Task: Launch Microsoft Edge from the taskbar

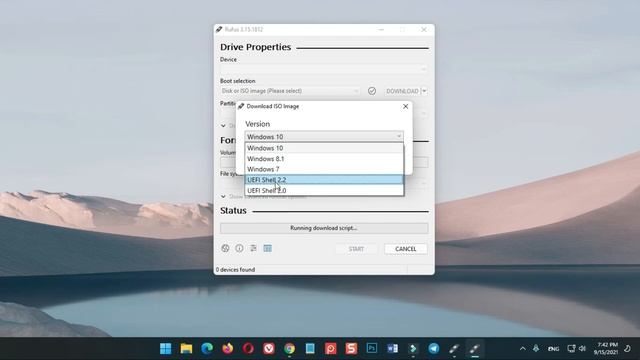Action: [x=207, y=349]
